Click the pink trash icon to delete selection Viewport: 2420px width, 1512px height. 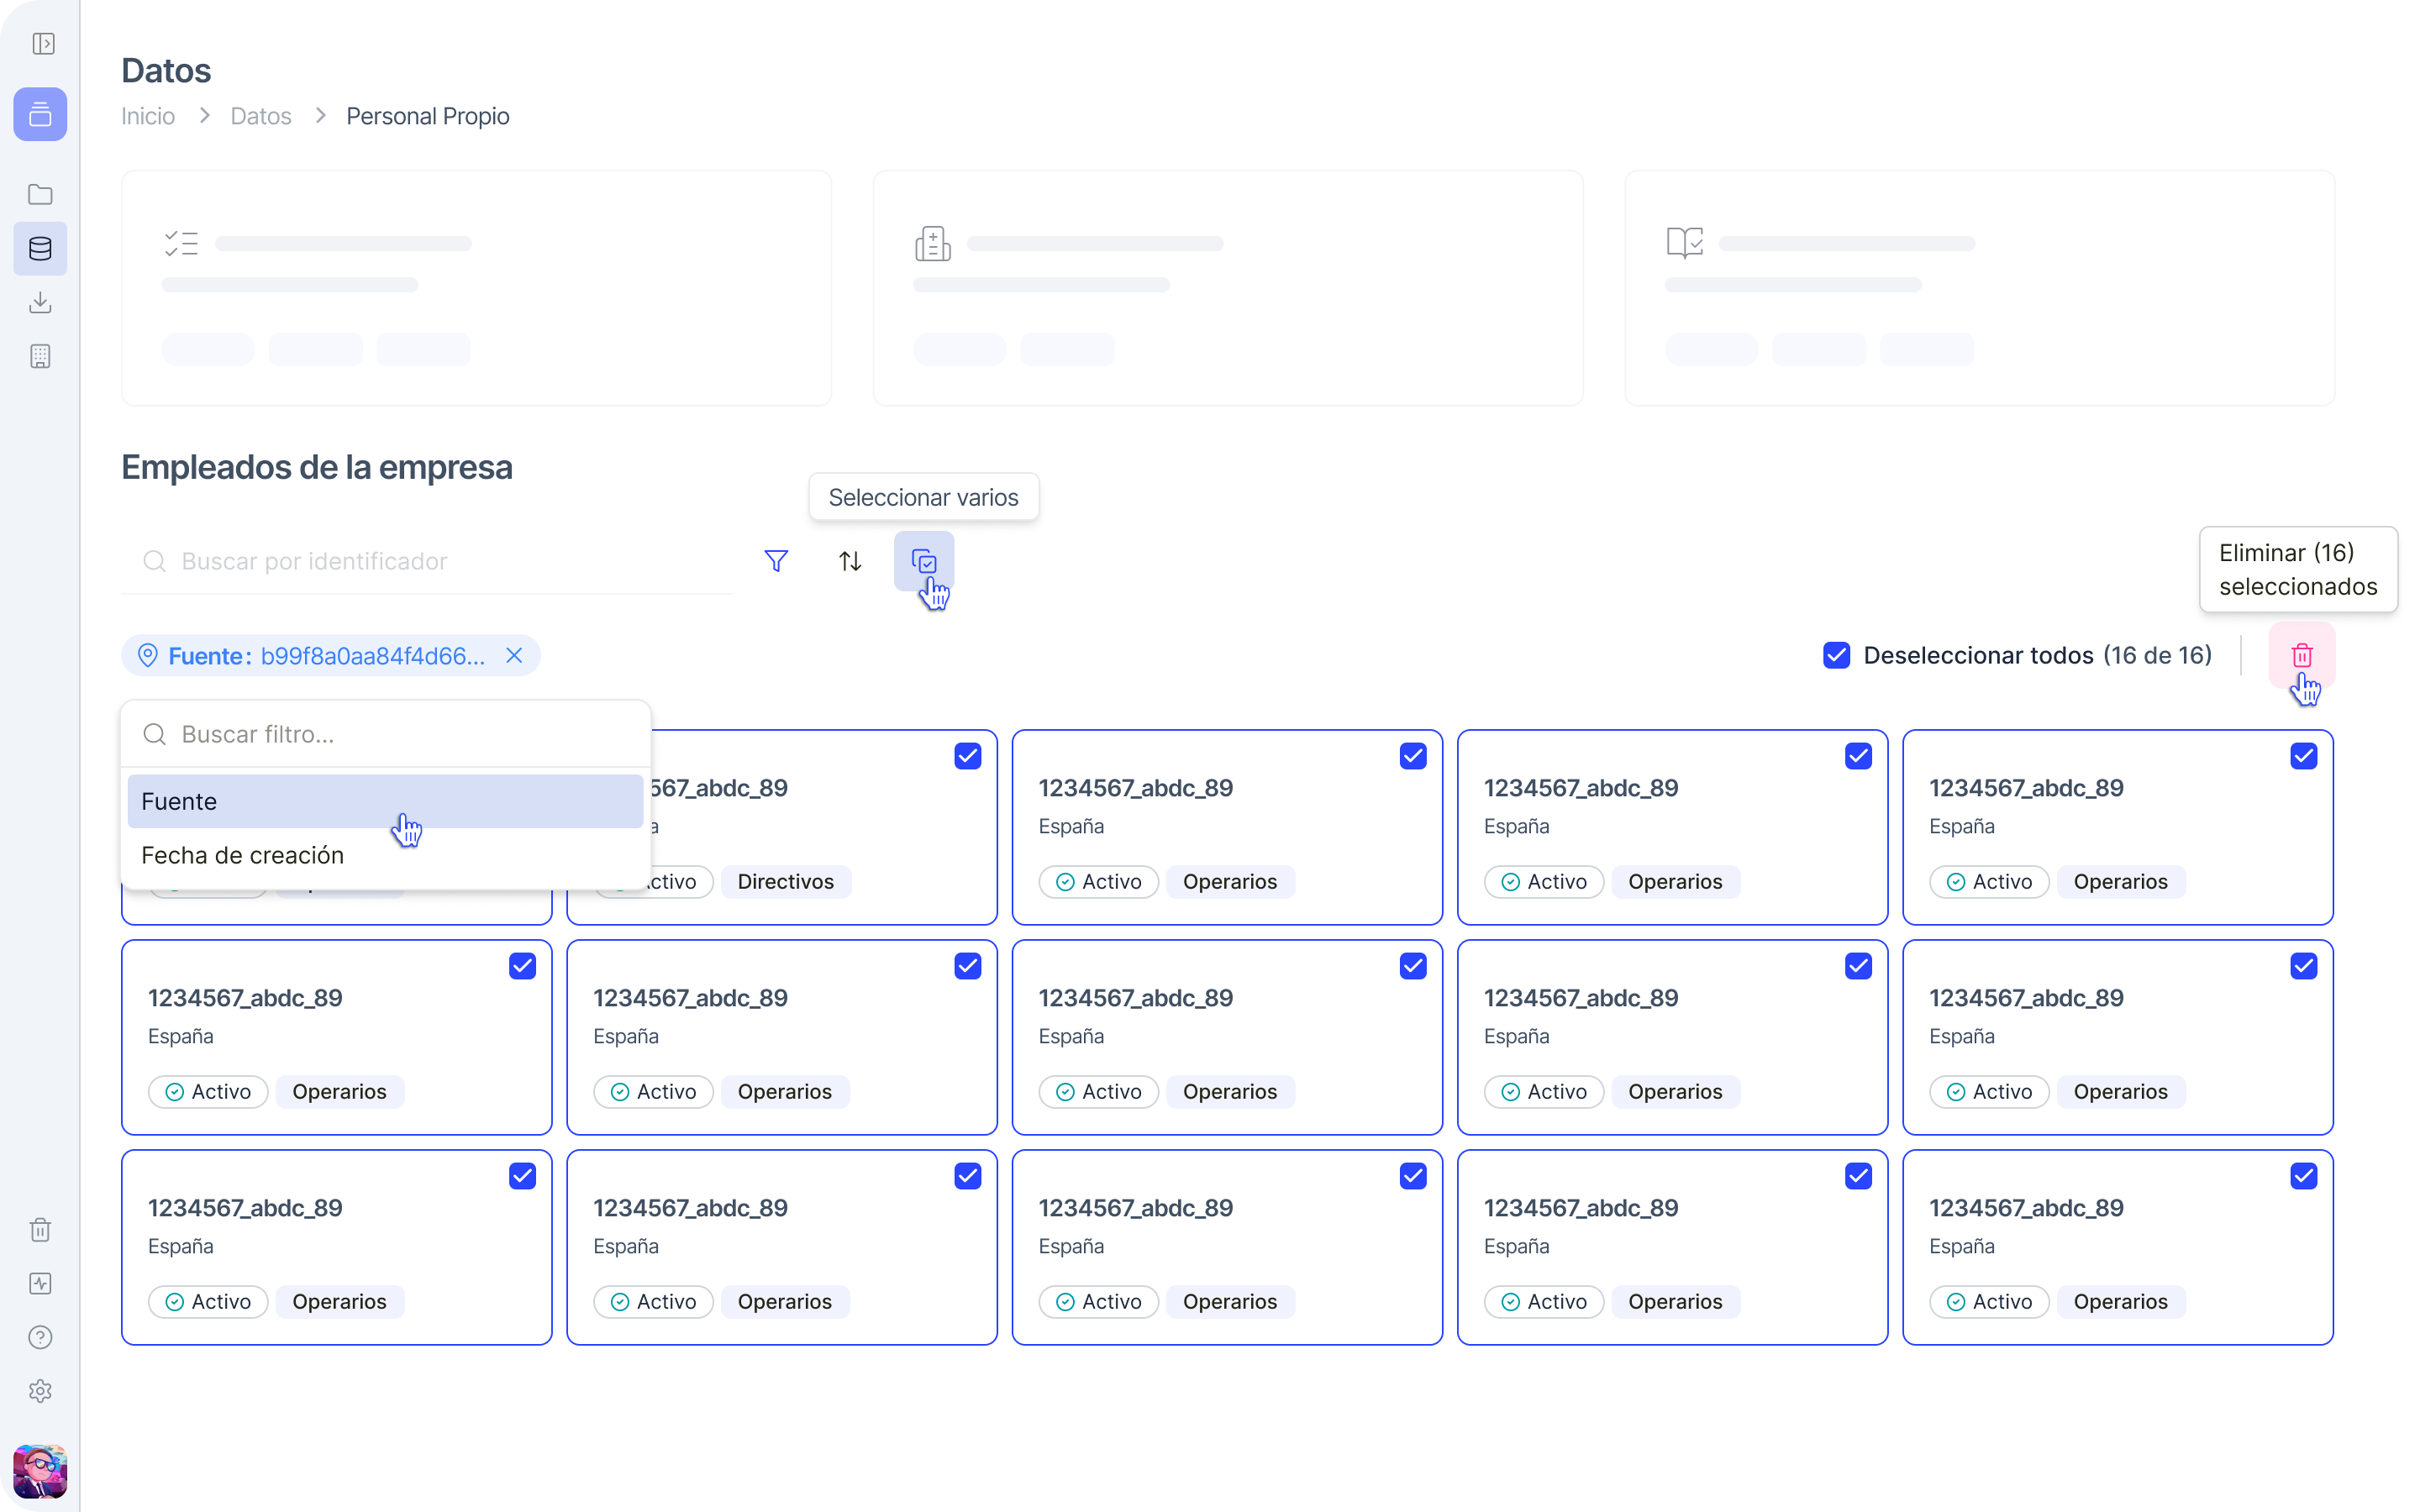coord(2302,655)
